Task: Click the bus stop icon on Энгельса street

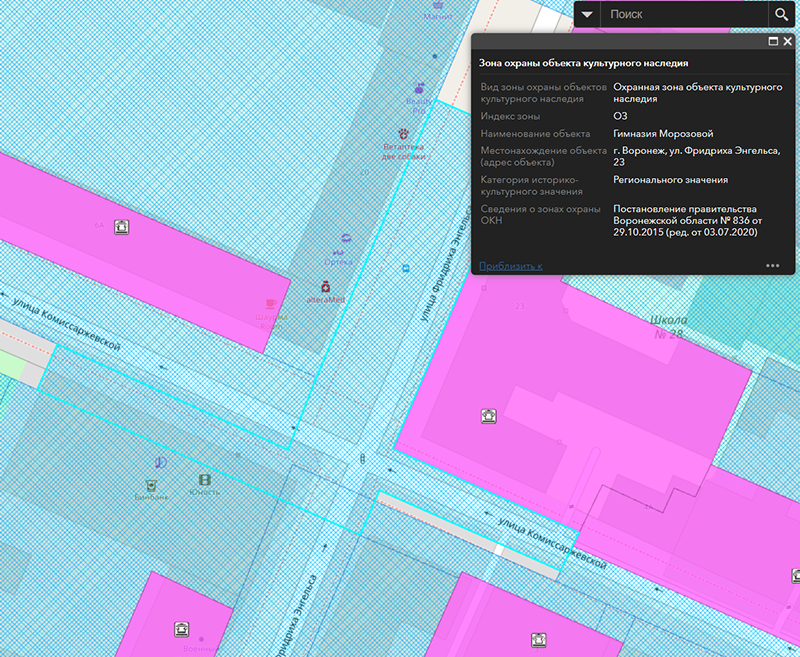Action: tap(405, 268)
